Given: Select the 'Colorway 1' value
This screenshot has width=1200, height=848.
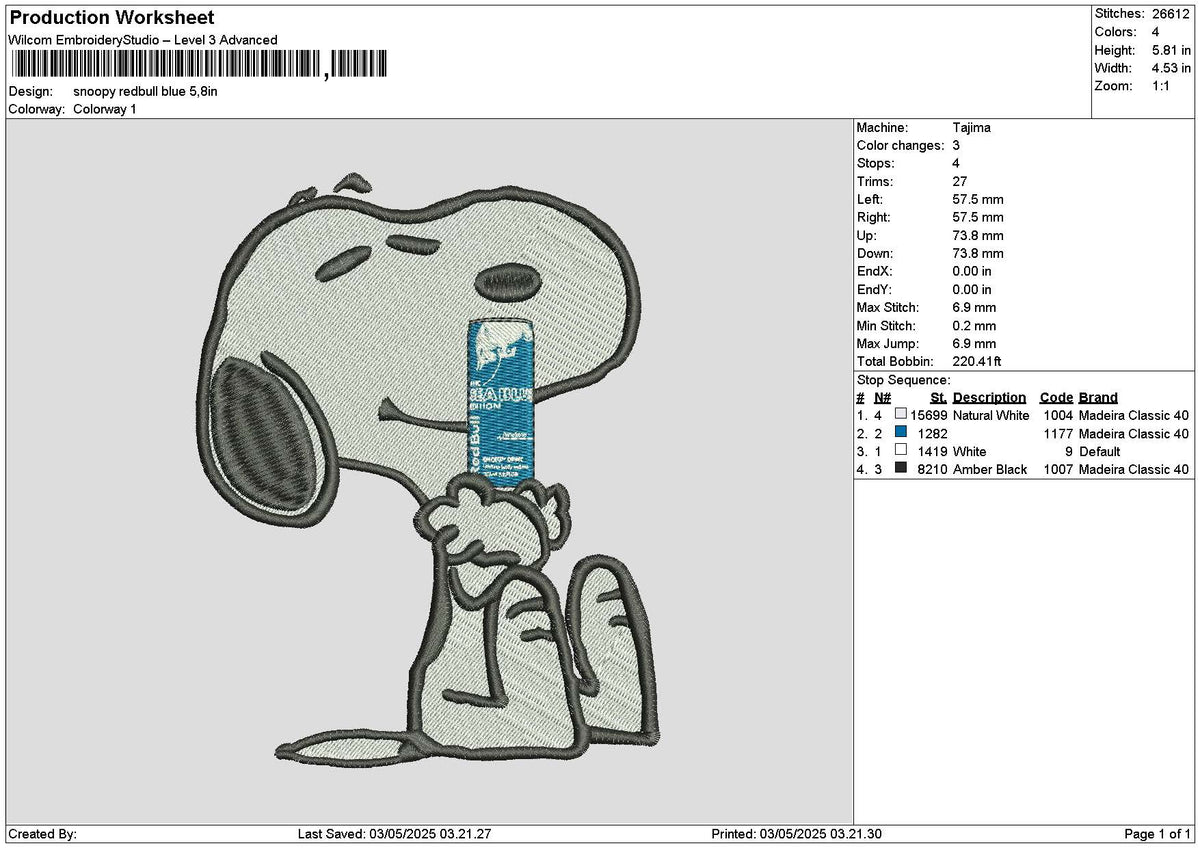Looking at the screenshot, I should [105, 109].
